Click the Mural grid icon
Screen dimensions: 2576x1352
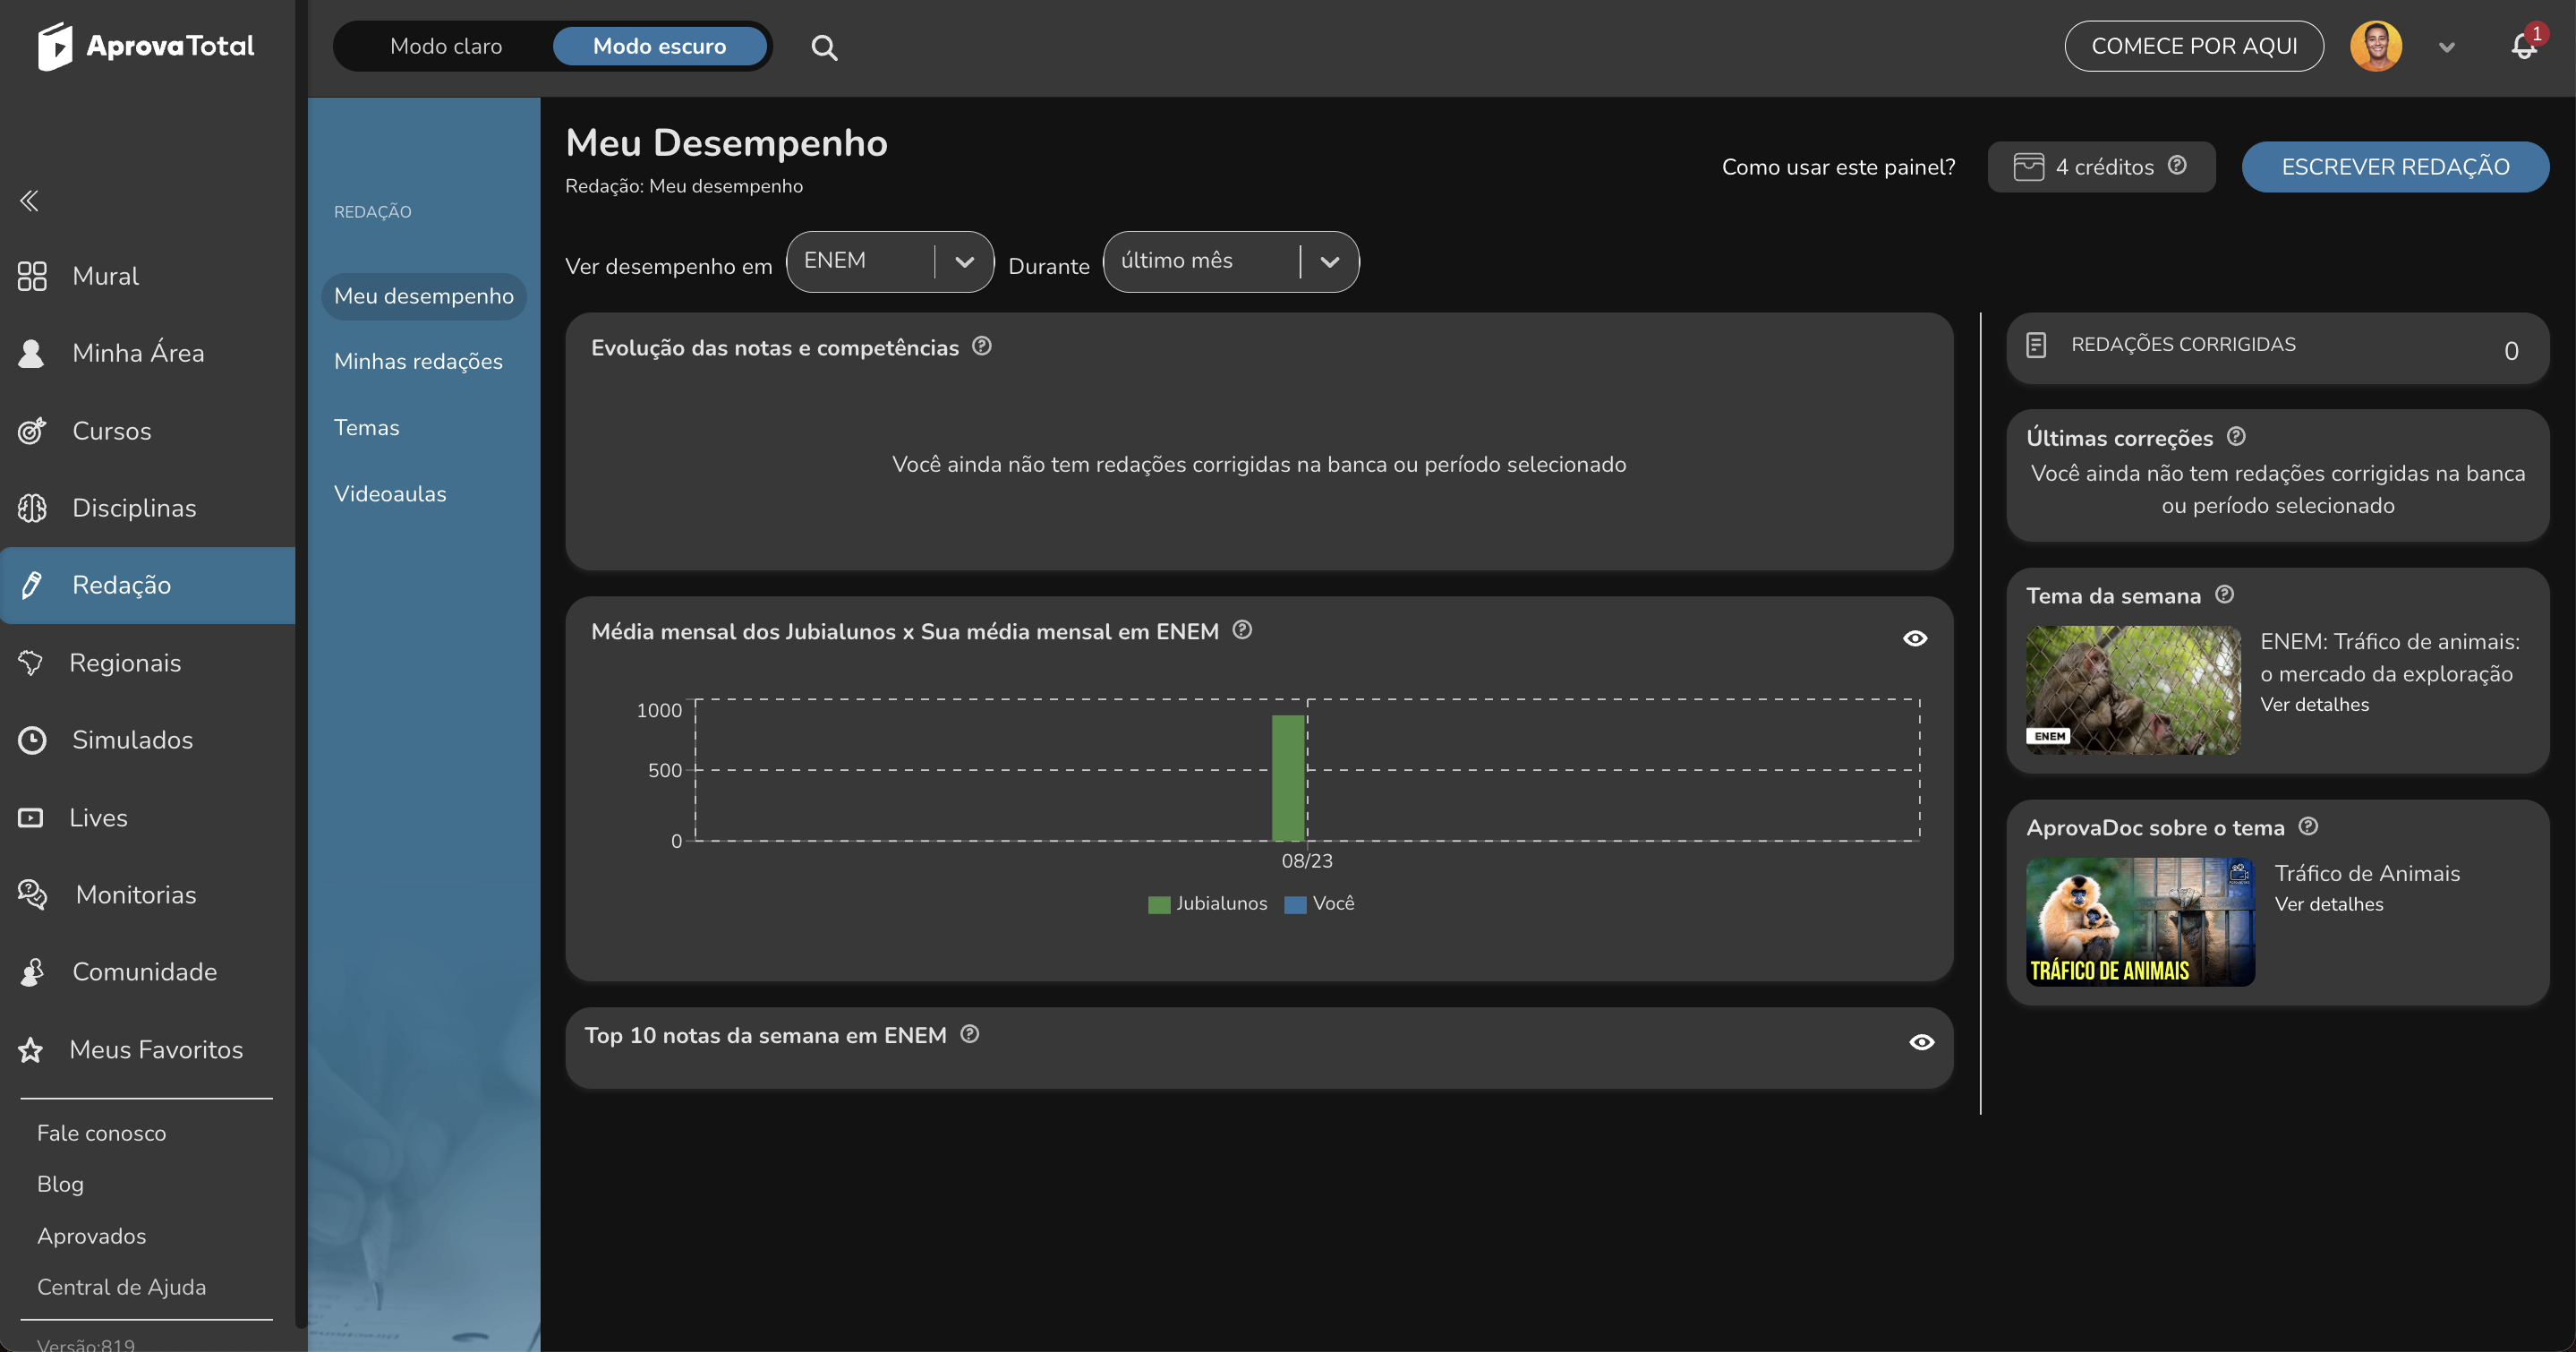32,276
